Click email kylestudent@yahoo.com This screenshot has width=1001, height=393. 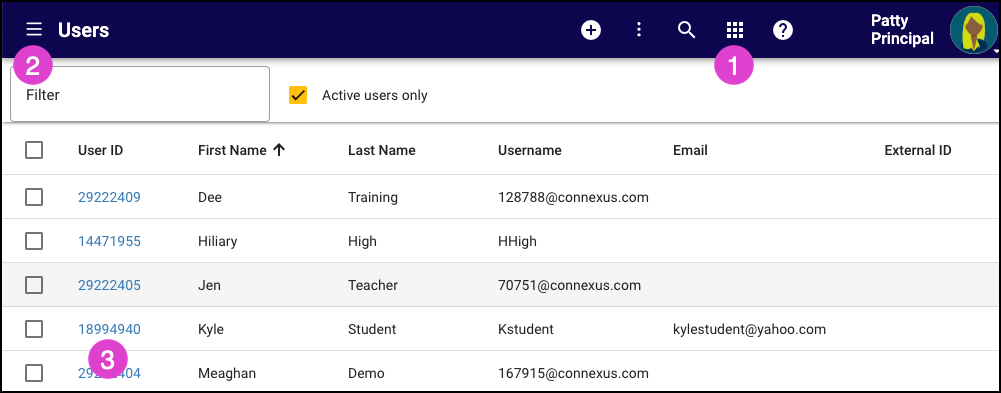pyautogui.click(x=749, y=329)
